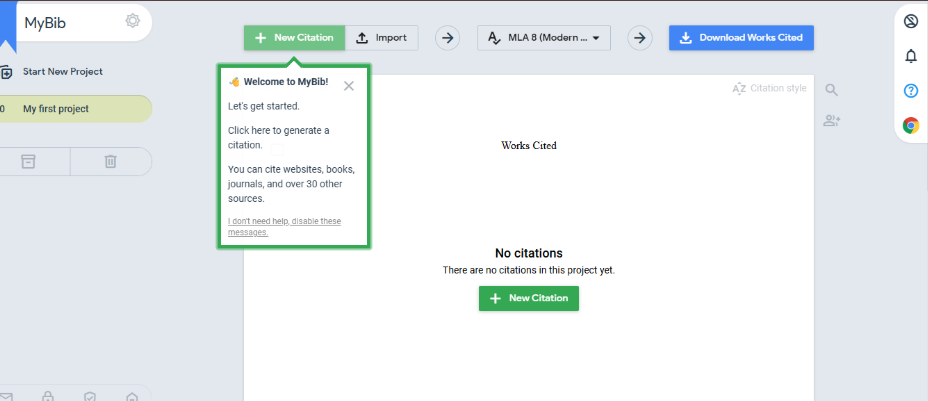The width and height of the screenshot is (928, 401).
Task: Click the home icon at sidebar bottom
Action: tap(132, 396)
